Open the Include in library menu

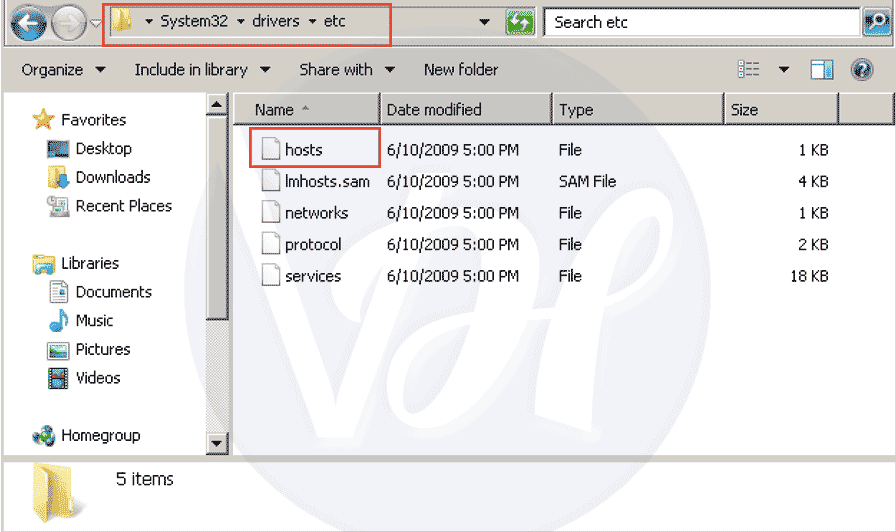point(202,70)
